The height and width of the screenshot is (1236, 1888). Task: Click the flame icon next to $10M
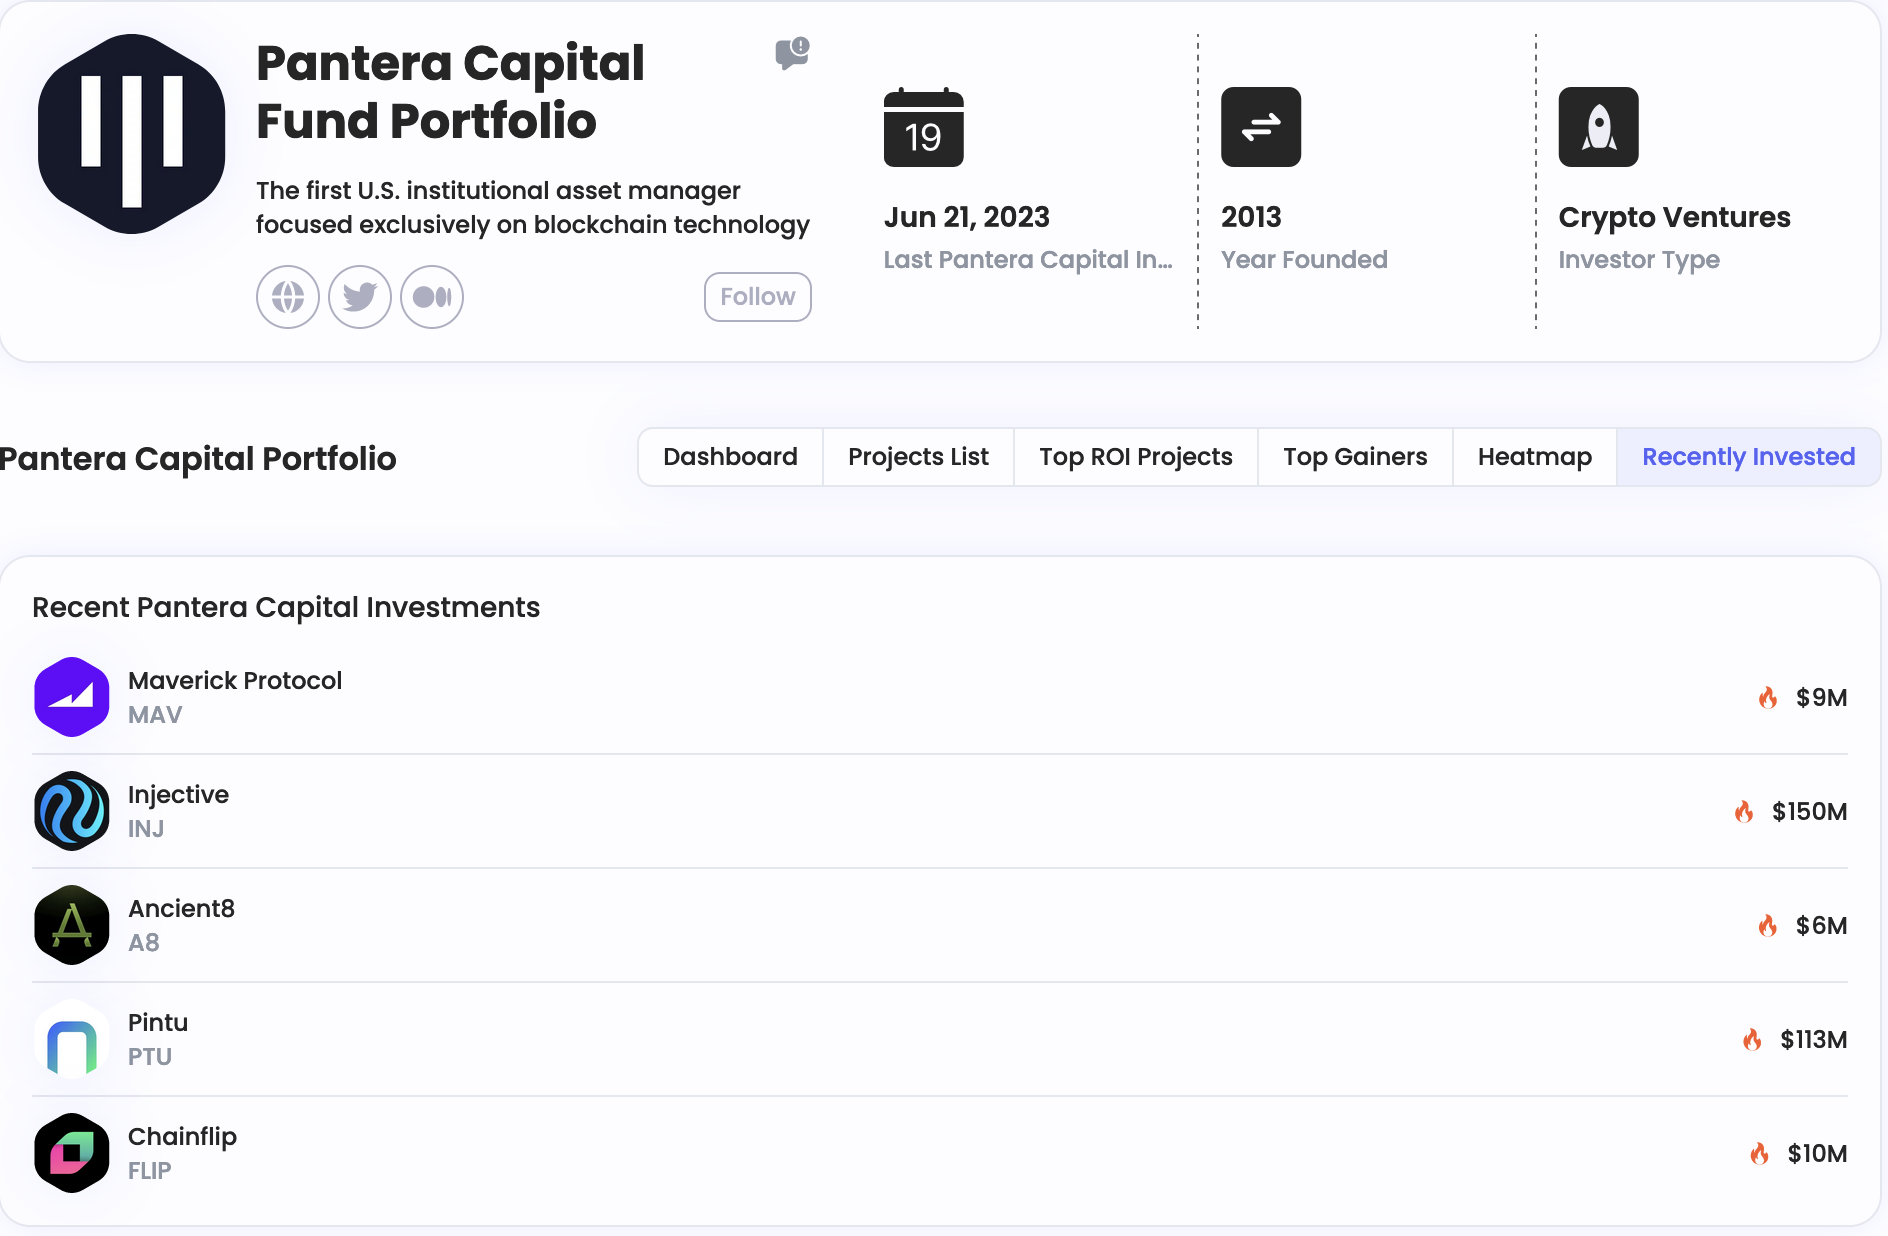[x=1760, y=1153]
